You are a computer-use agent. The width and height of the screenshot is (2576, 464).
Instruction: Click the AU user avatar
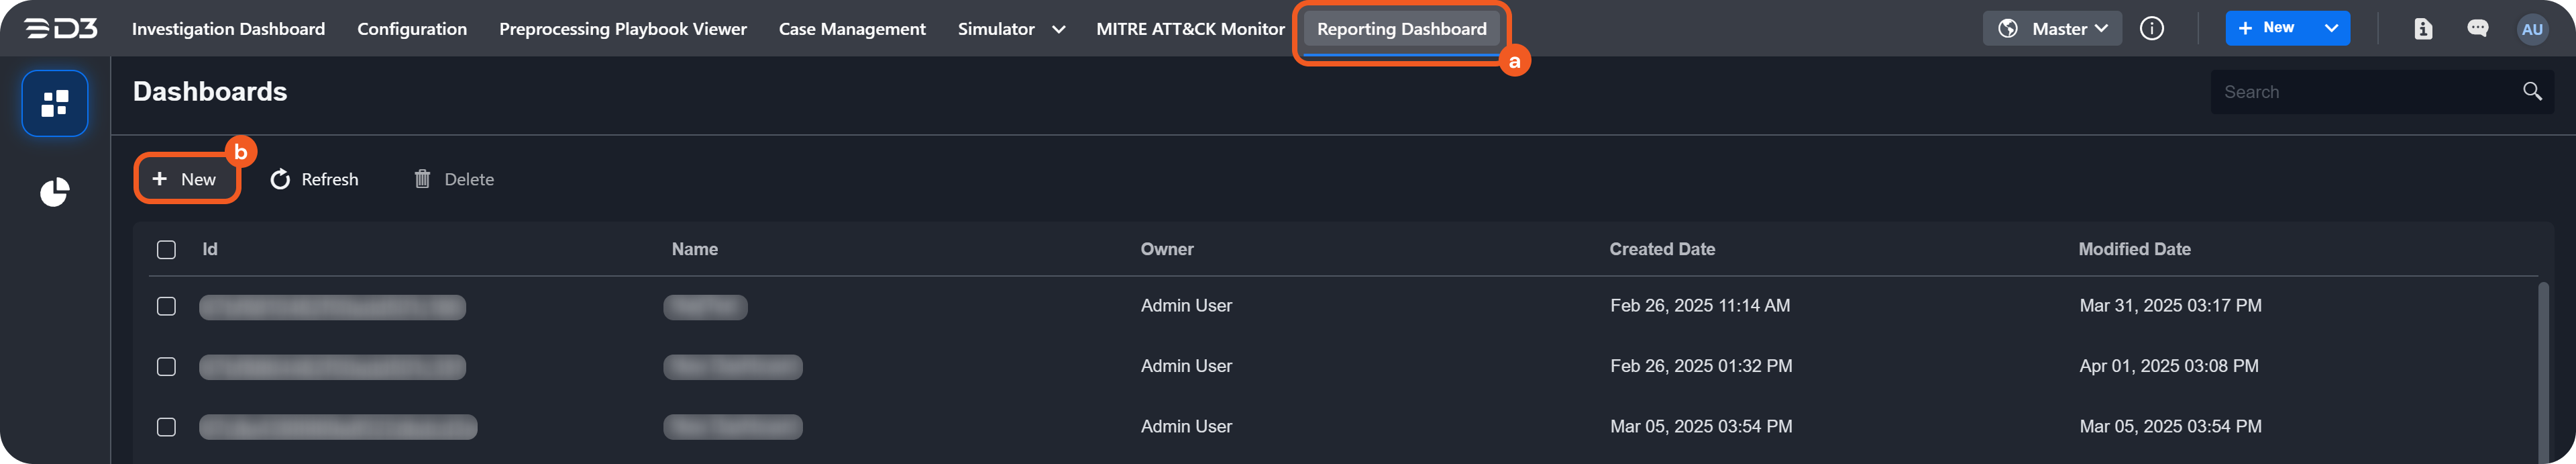coord(2531,29)
